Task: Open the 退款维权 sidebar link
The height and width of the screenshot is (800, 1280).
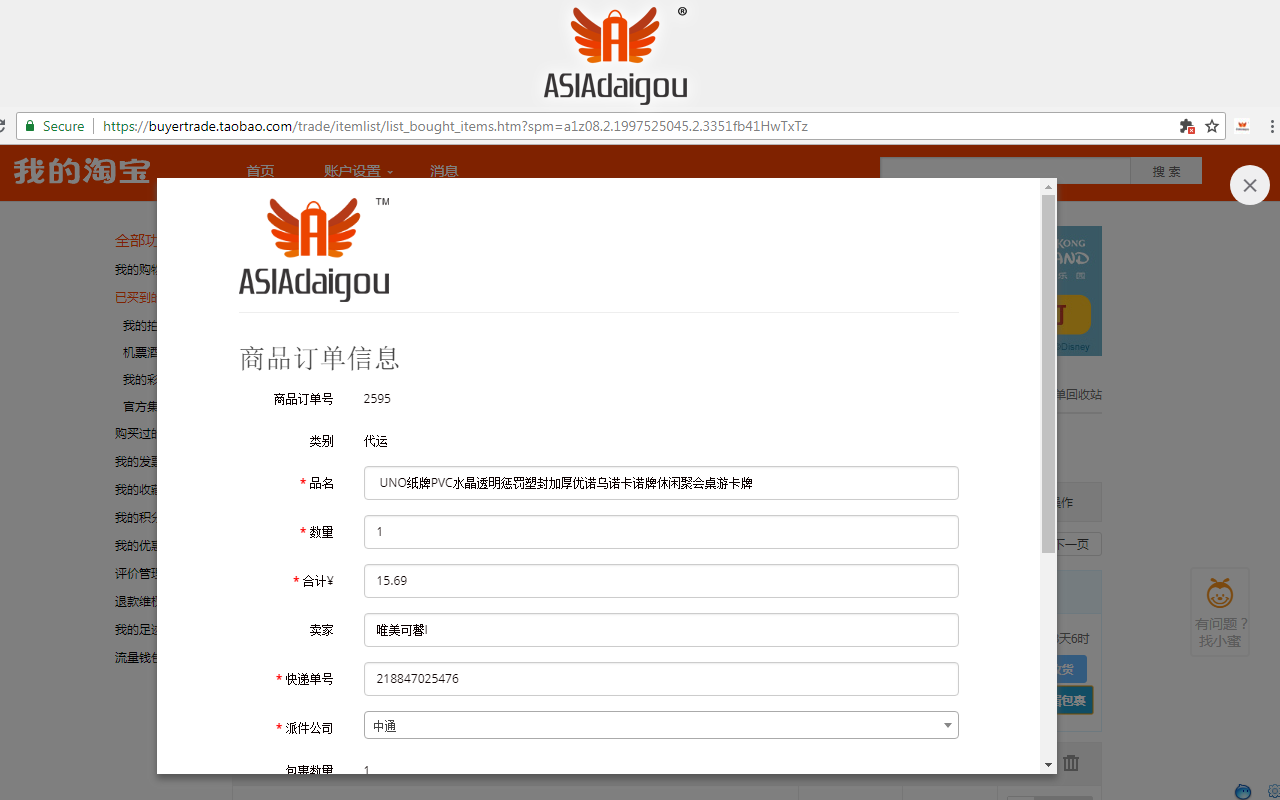Action: click(x=136, y=602)
